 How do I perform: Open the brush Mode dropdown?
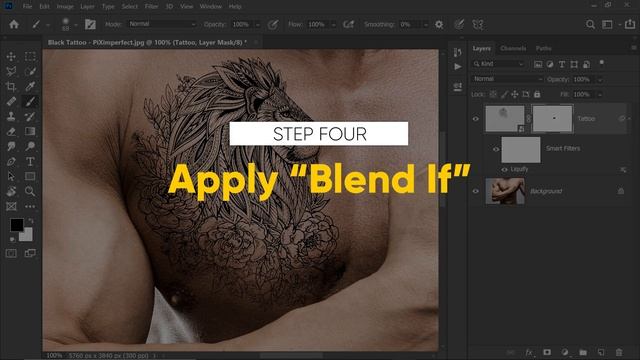pyautogui.click(x=162, y=24)
